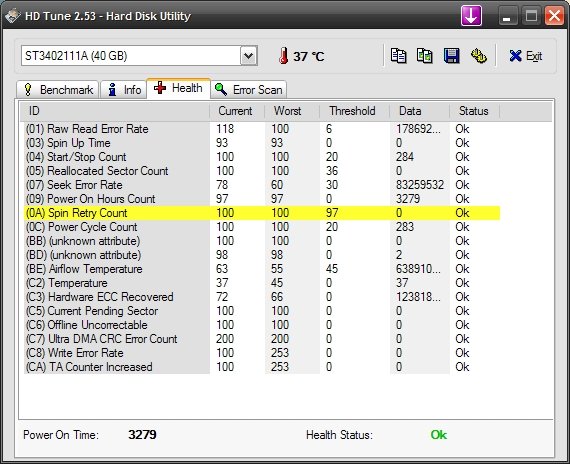The width and height of the screenshot is (570, 464).
Task: Click the blue floppy disk save icon
Action: (451, 56)
